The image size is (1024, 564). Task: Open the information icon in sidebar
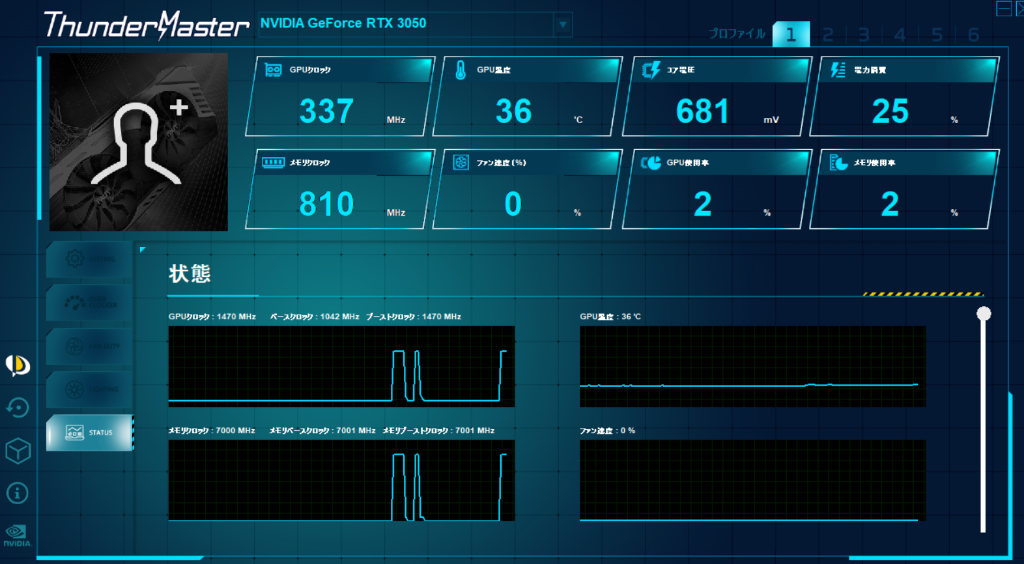17,493
